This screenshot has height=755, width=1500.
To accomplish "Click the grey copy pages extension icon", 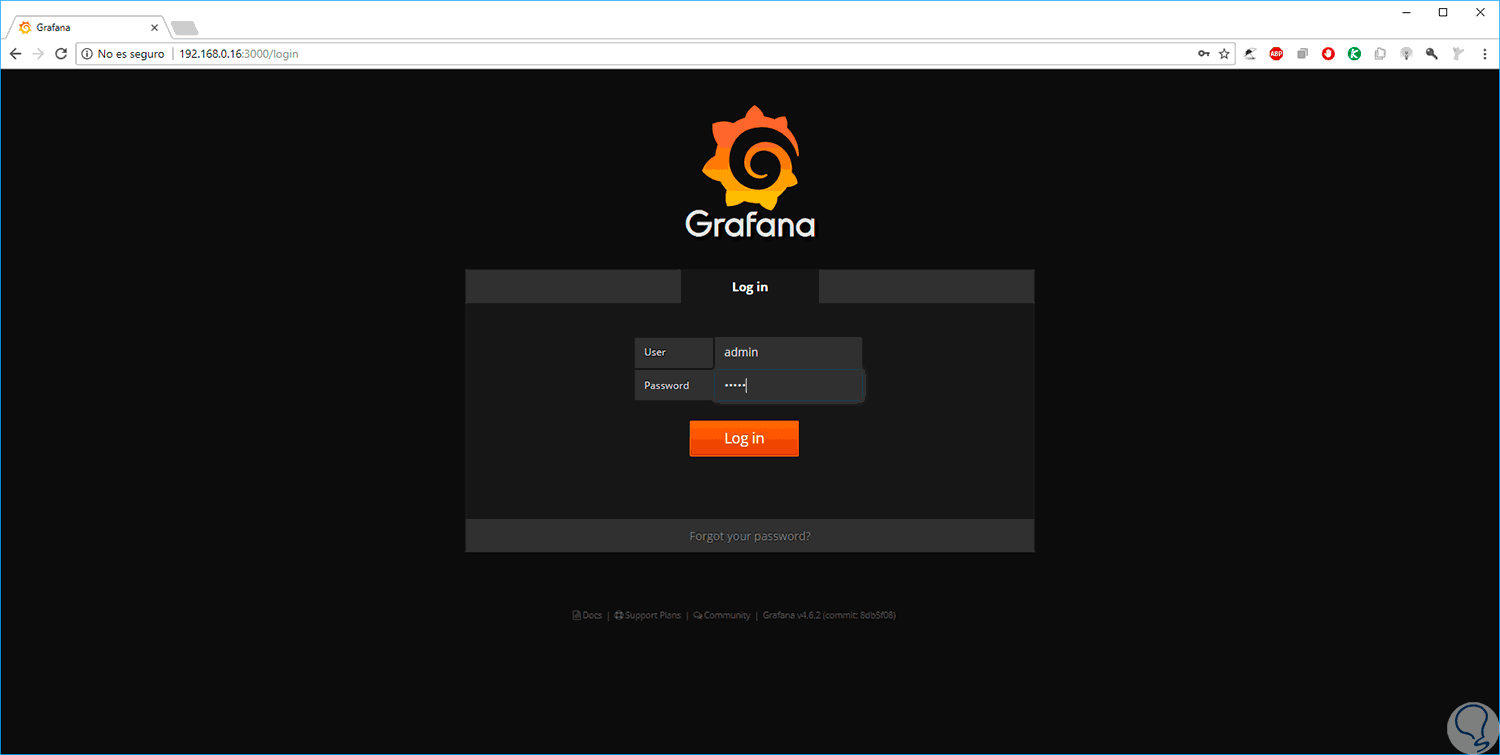I will [x=1380, y=54].
